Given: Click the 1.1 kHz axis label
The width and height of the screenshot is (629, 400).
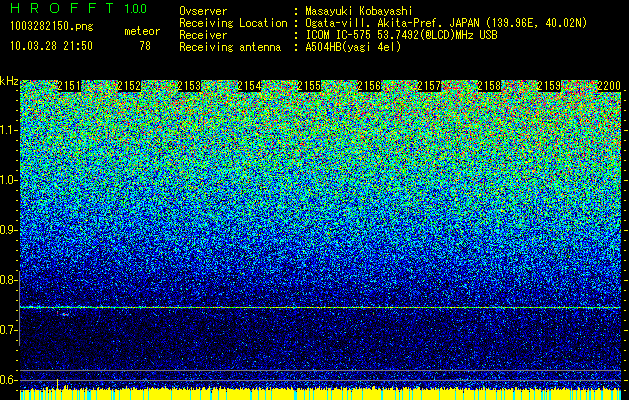Looking at the screenshot, I should [7, 130].
